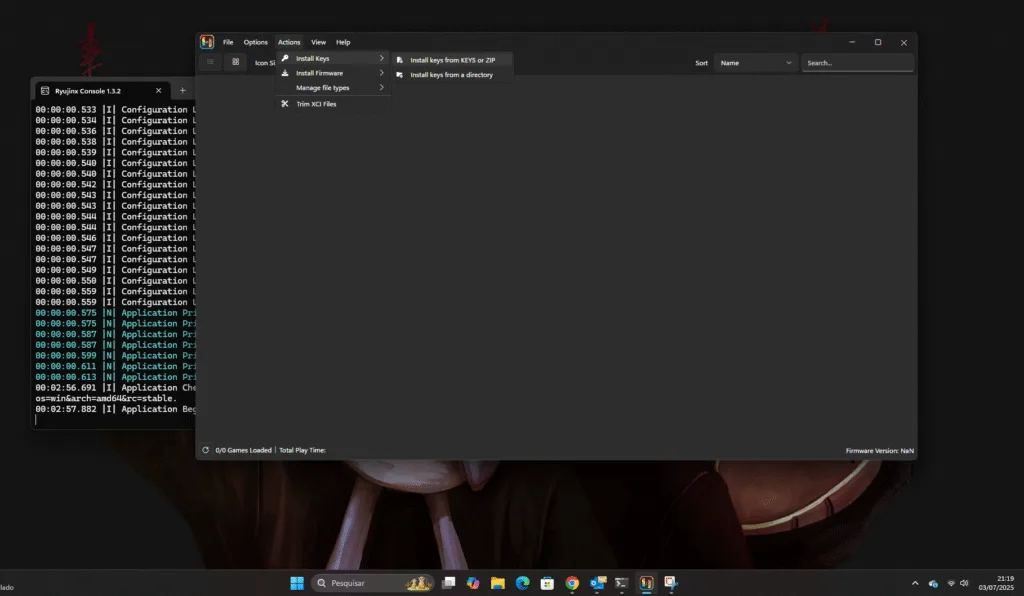
Task: Open the clock and date in the taskbar
Action: click(996, 583)
